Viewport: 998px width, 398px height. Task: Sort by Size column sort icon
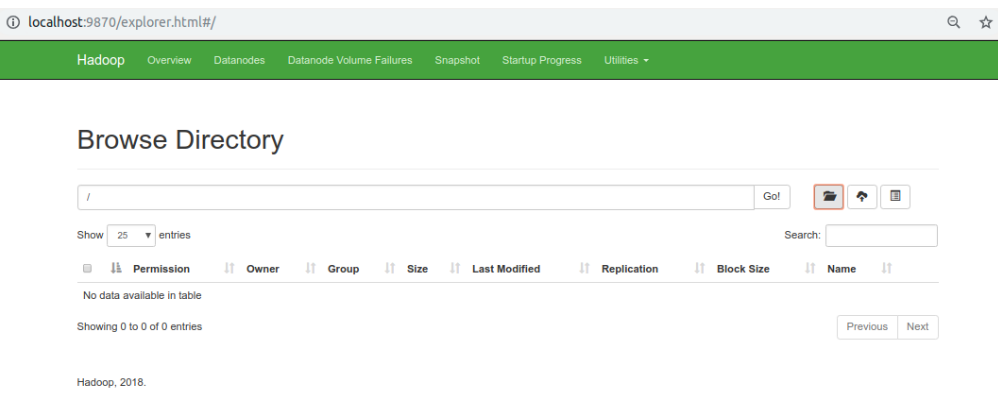click(455, 269)
